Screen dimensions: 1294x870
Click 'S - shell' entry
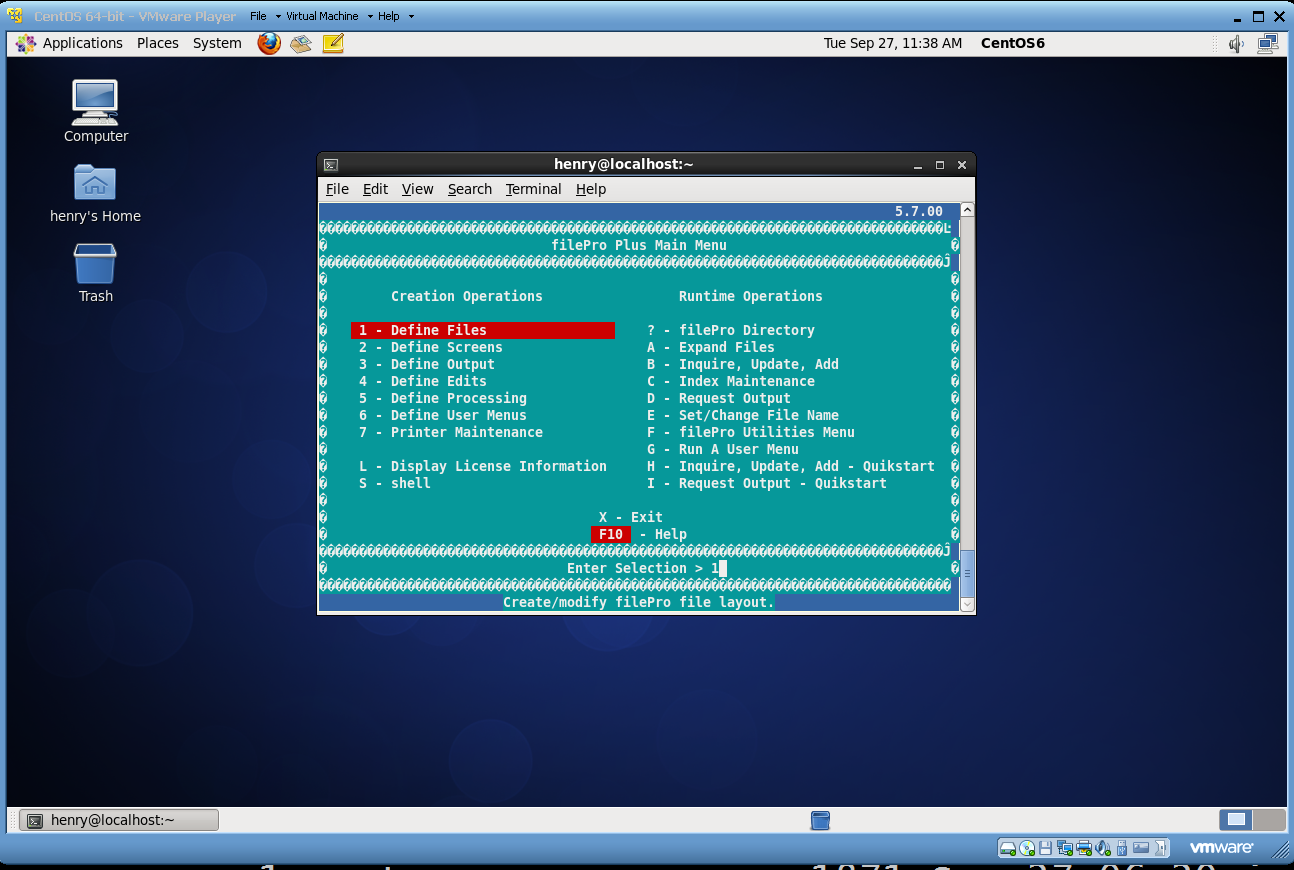[x=395, y=483]
